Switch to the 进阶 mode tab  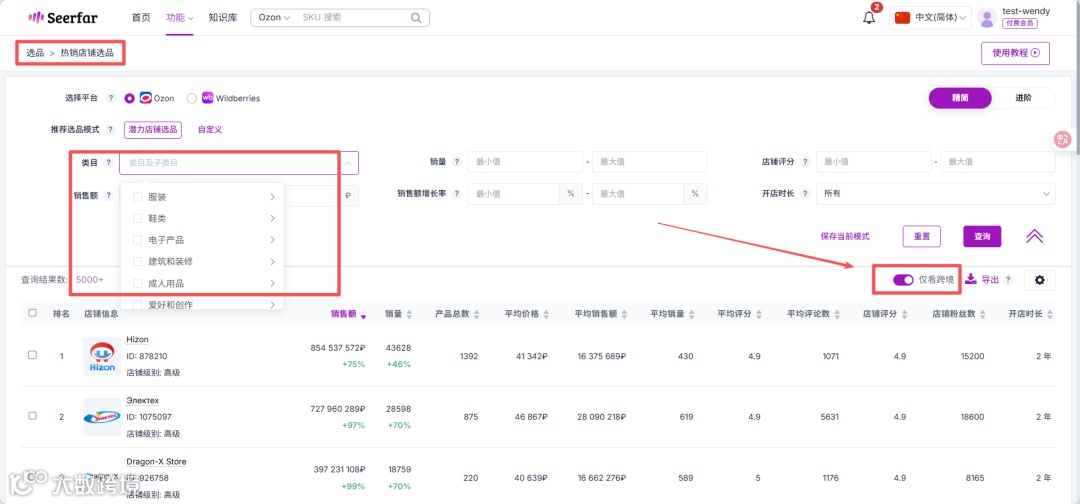(1024, 98)
